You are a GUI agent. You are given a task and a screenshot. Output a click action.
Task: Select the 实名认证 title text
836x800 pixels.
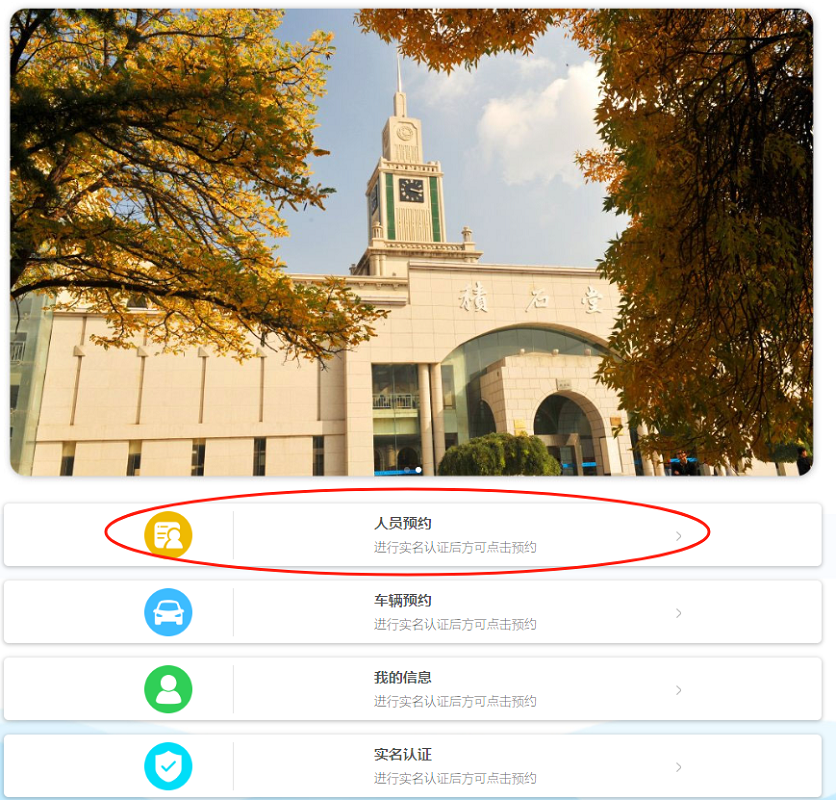(403, 754)
